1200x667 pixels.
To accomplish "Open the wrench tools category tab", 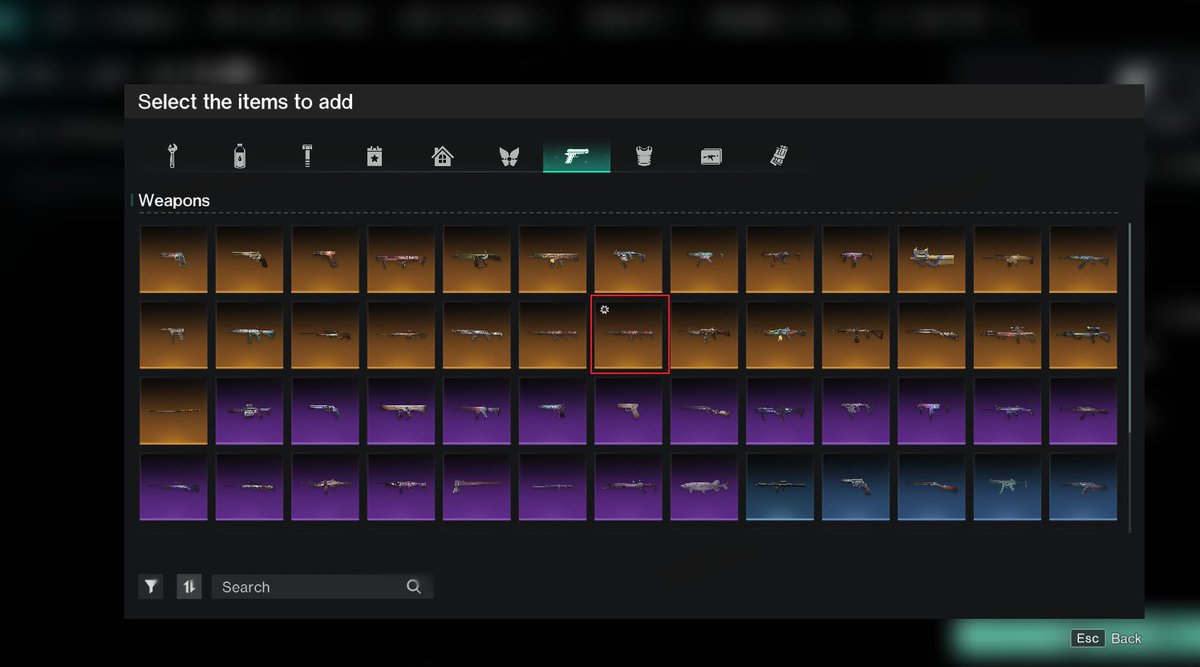I will 173,156.
